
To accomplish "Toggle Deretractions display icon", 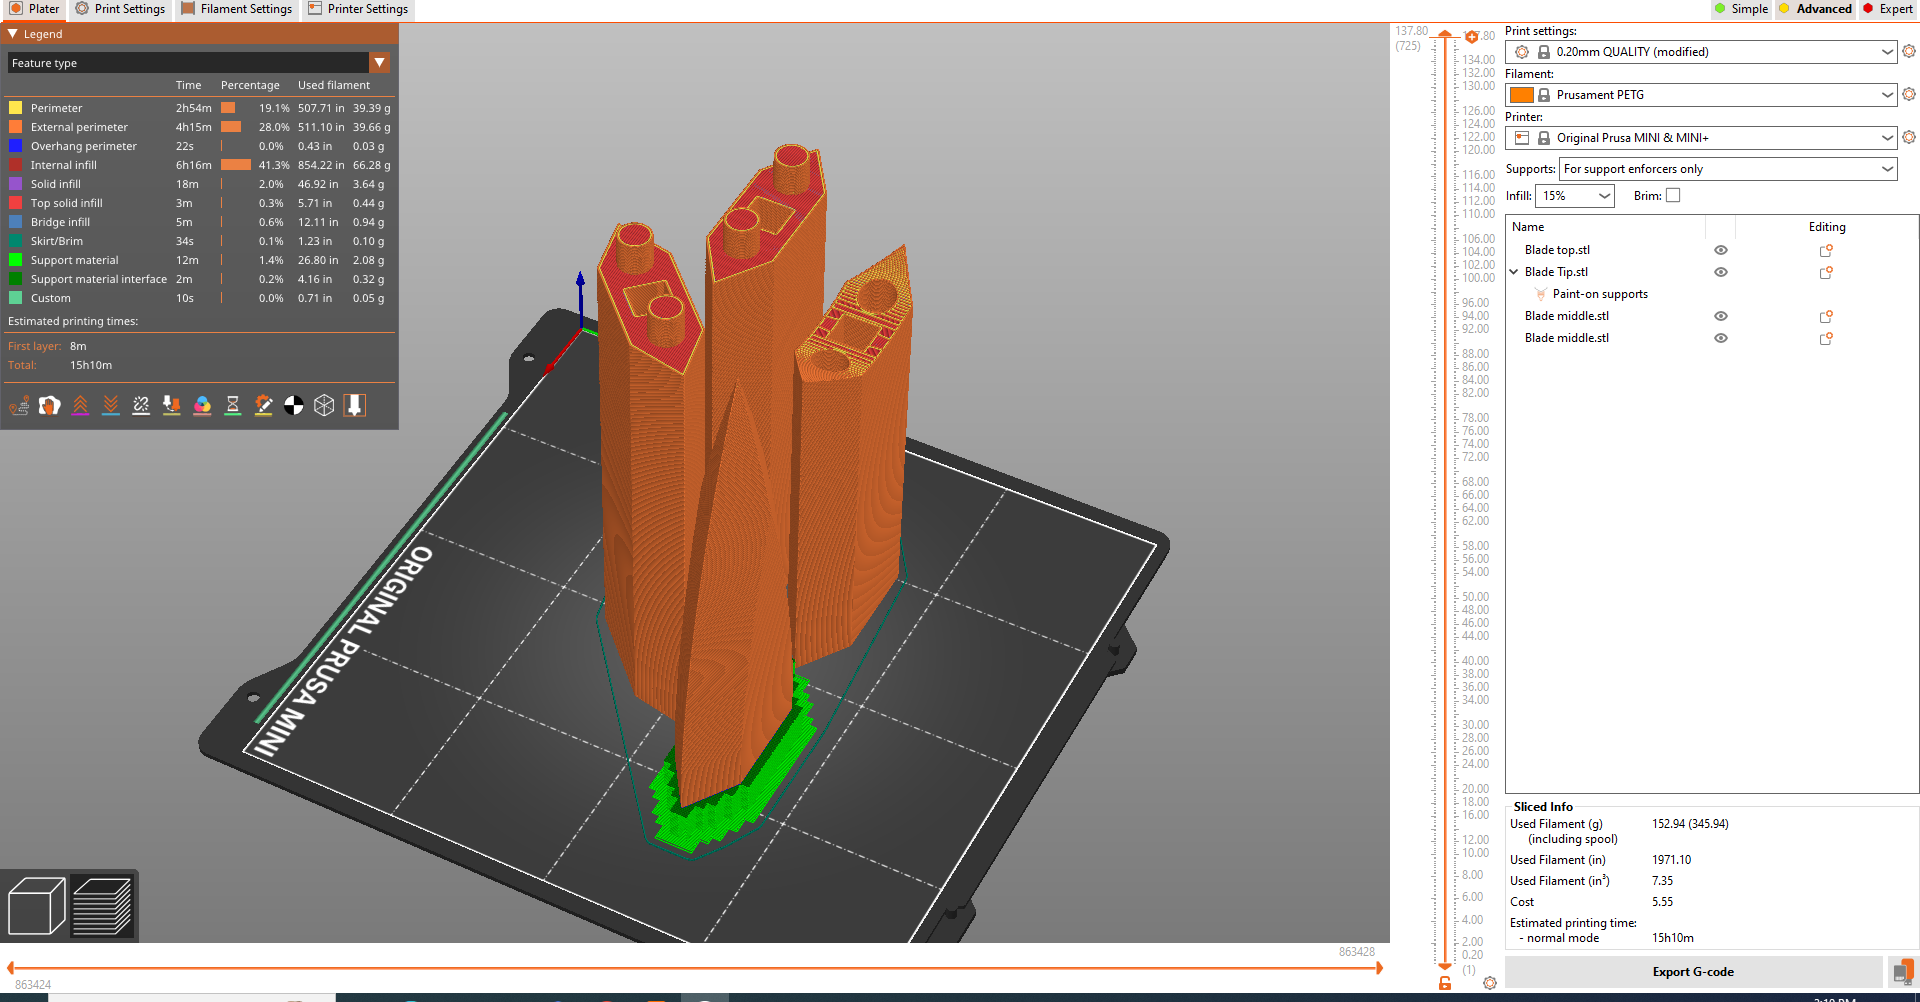I will tap(111, 405).
